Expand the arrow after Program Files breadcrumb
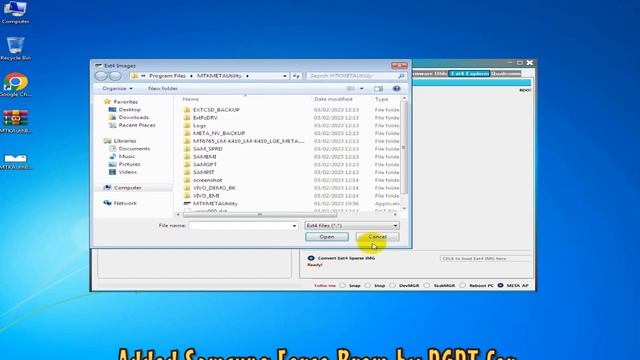This screenshot has height=360, width=640. pyautogui.click(x=191, y=76)
